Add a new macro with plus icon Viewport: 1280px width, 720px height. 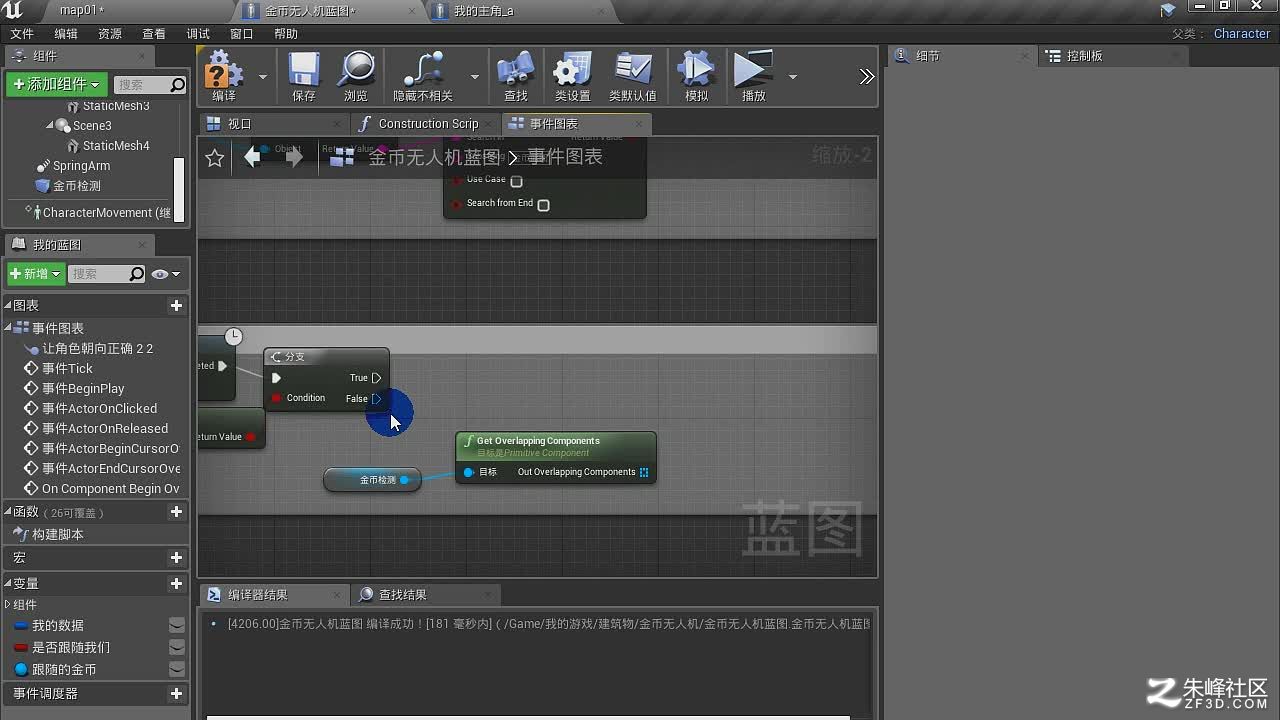coord(177,558)
